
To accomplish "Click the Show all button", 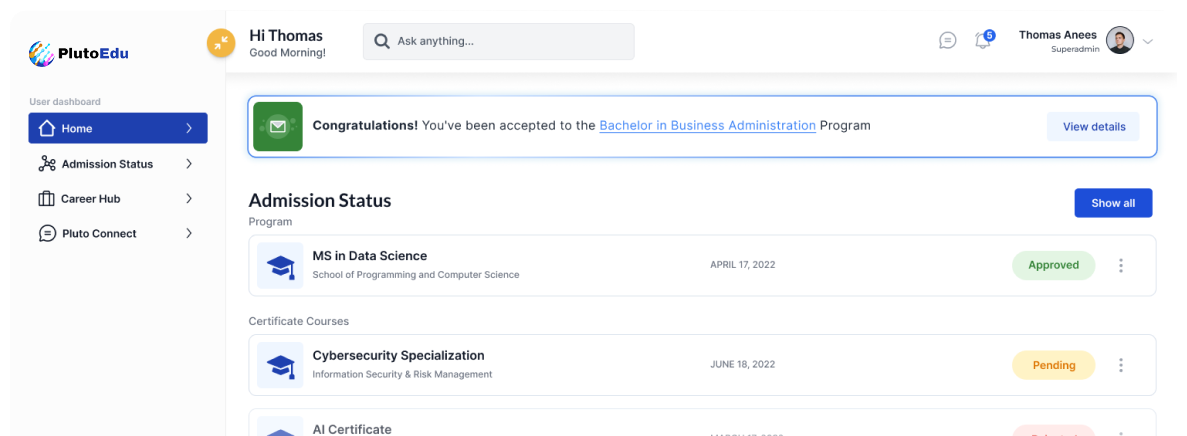I will 1113,203.
